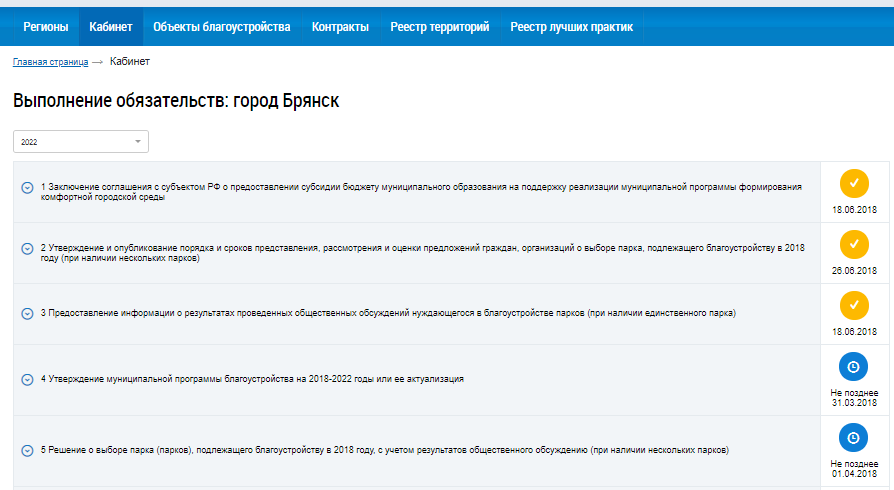Click the Главная страница breadcrumb link
The image size is (894, 490).
click(50, 62)
